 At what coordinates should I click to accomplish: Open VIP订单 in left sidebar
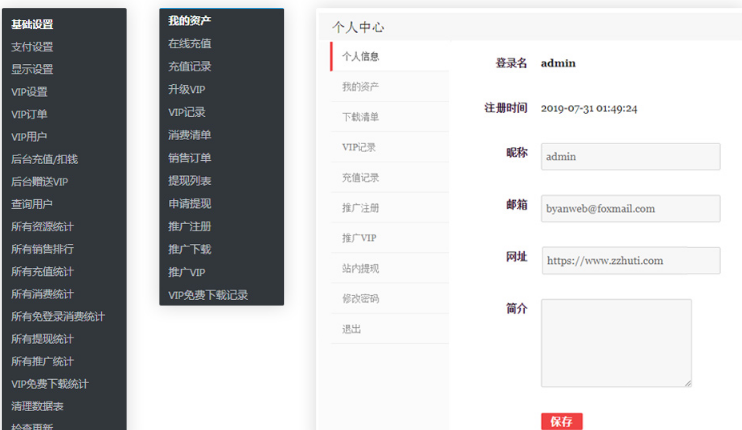(x=29, y=115)
